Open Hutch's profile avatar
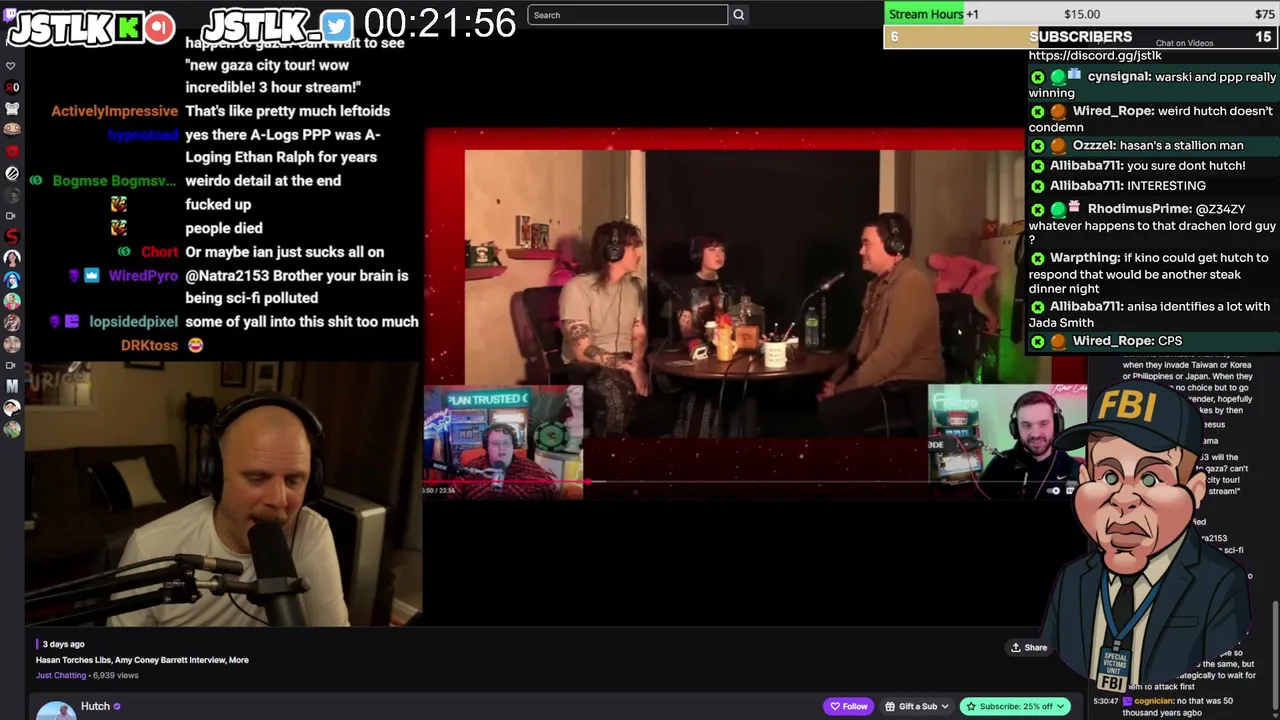The image size is (1280, 720). pos(56,710)
